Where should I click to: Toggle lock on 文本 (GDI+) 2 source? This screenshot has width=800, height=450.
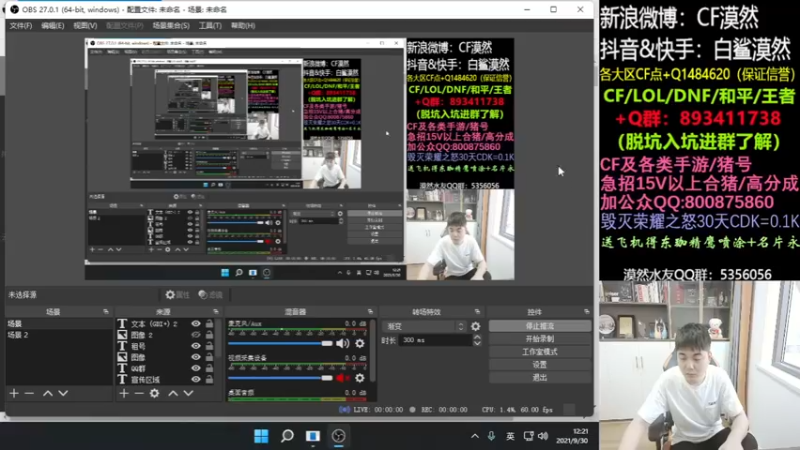[209, 324]
